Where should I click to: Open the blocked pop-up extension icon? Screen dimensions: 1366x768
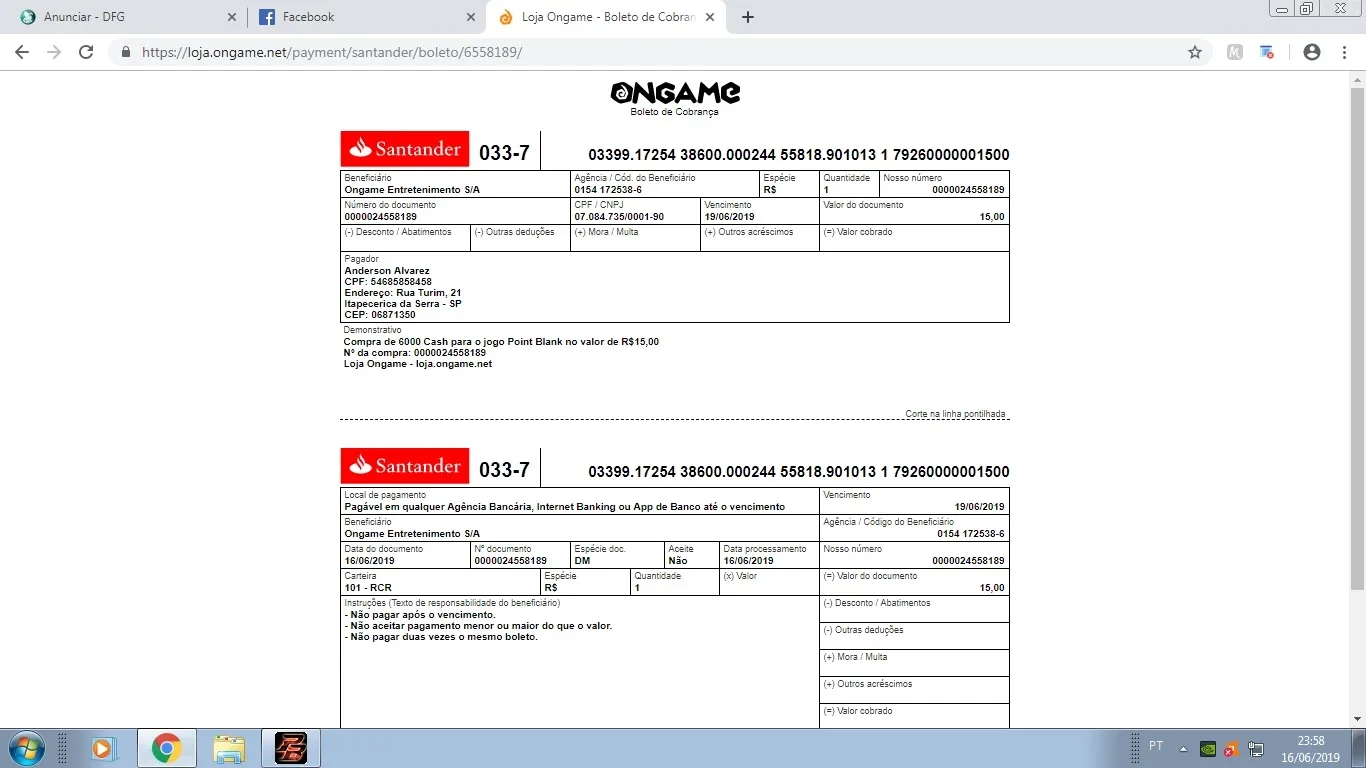pyautogui.click(x=1267, y=52)
